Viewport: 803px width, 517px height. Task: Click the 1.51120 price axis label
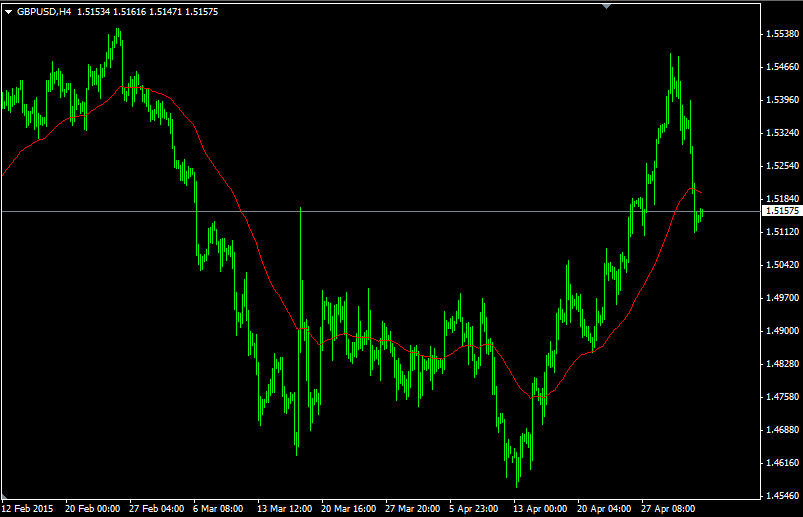coord(783,232)
